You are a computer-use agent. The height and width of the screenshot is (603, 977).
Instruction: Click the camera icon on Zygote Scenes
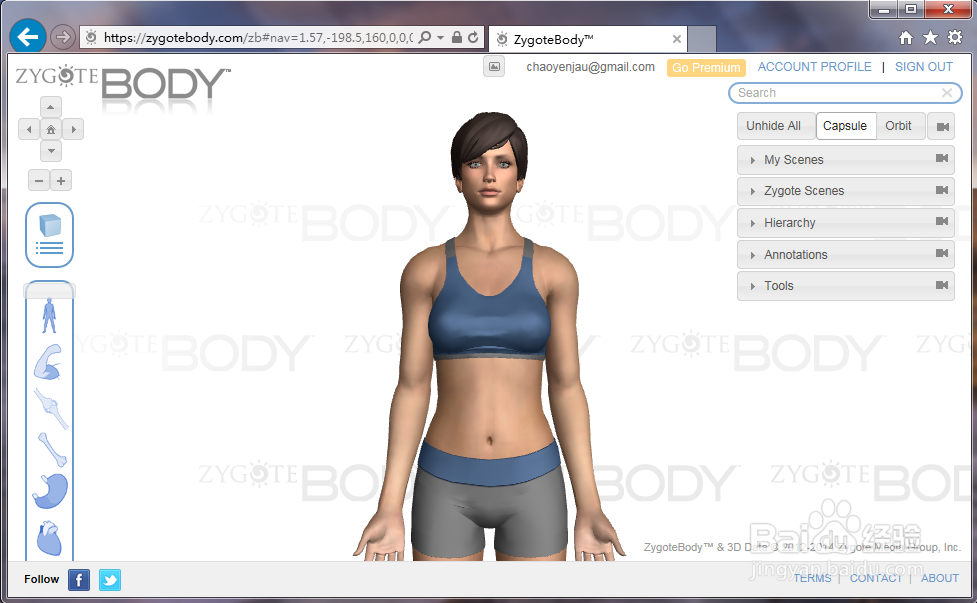[941, 190]
